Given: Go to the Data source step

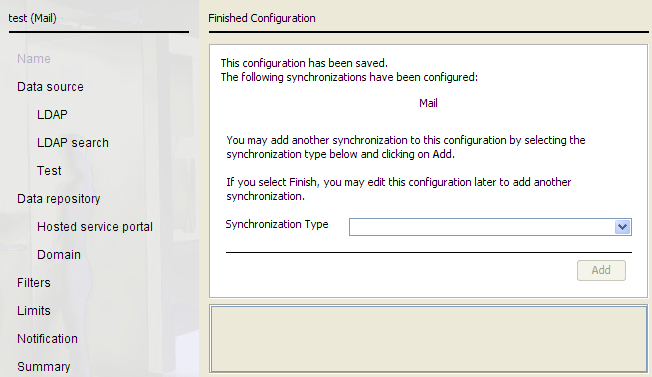Looking at the screenshot, I should click(50, 87).
